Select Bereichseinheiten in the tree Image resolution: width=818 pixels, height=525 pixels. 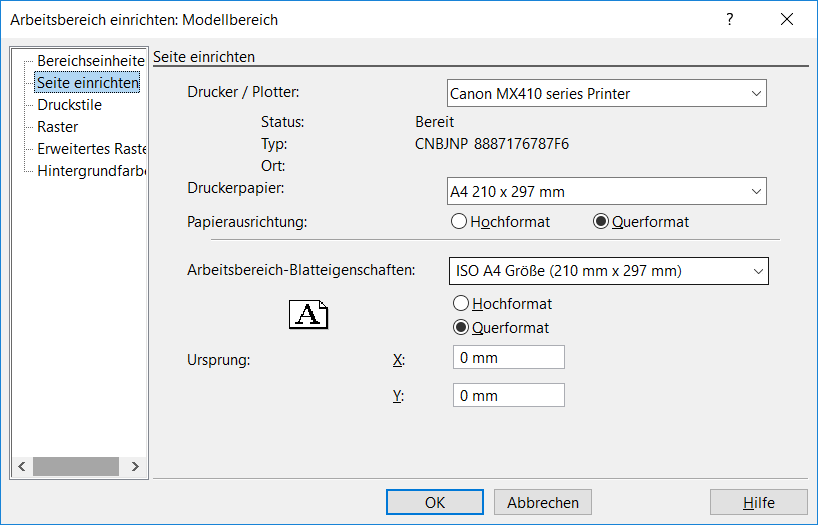[91, 61]
